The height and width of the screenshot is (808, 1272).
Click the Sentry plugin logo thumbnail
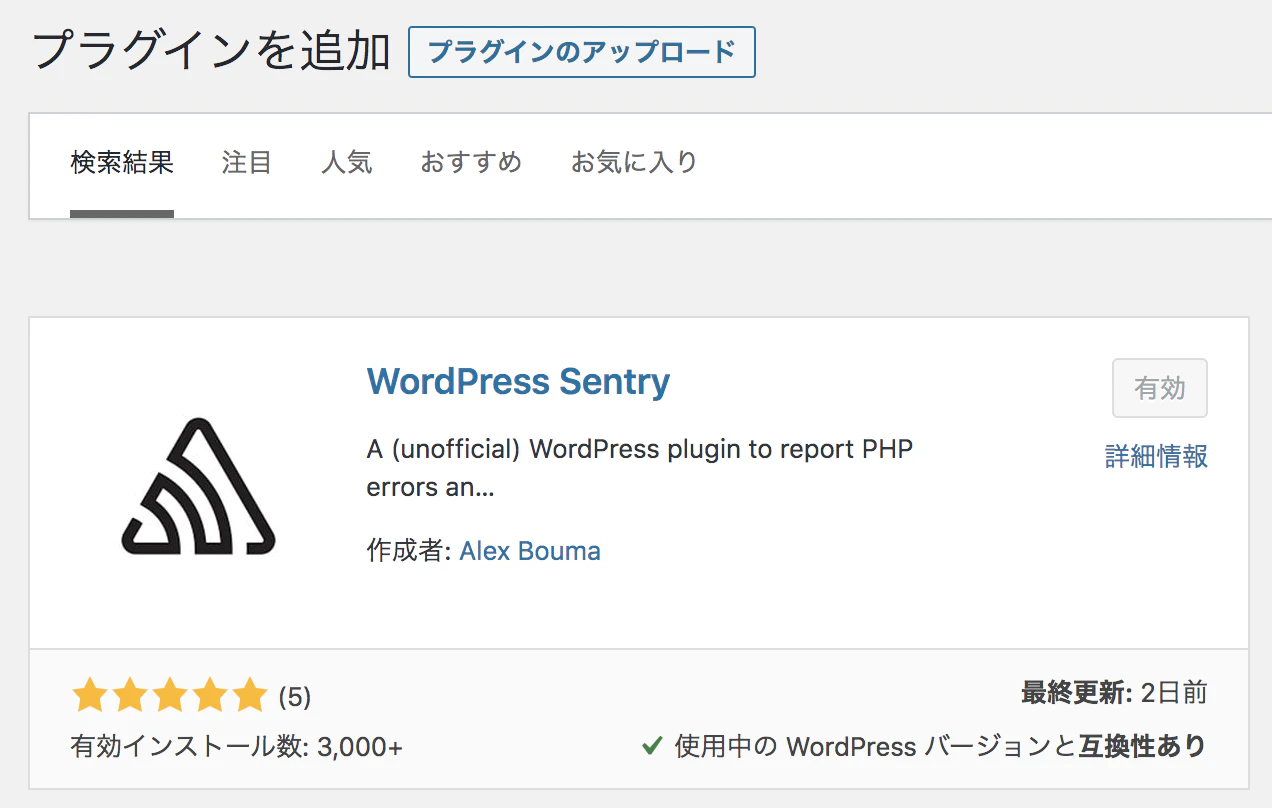coord(198,486)
